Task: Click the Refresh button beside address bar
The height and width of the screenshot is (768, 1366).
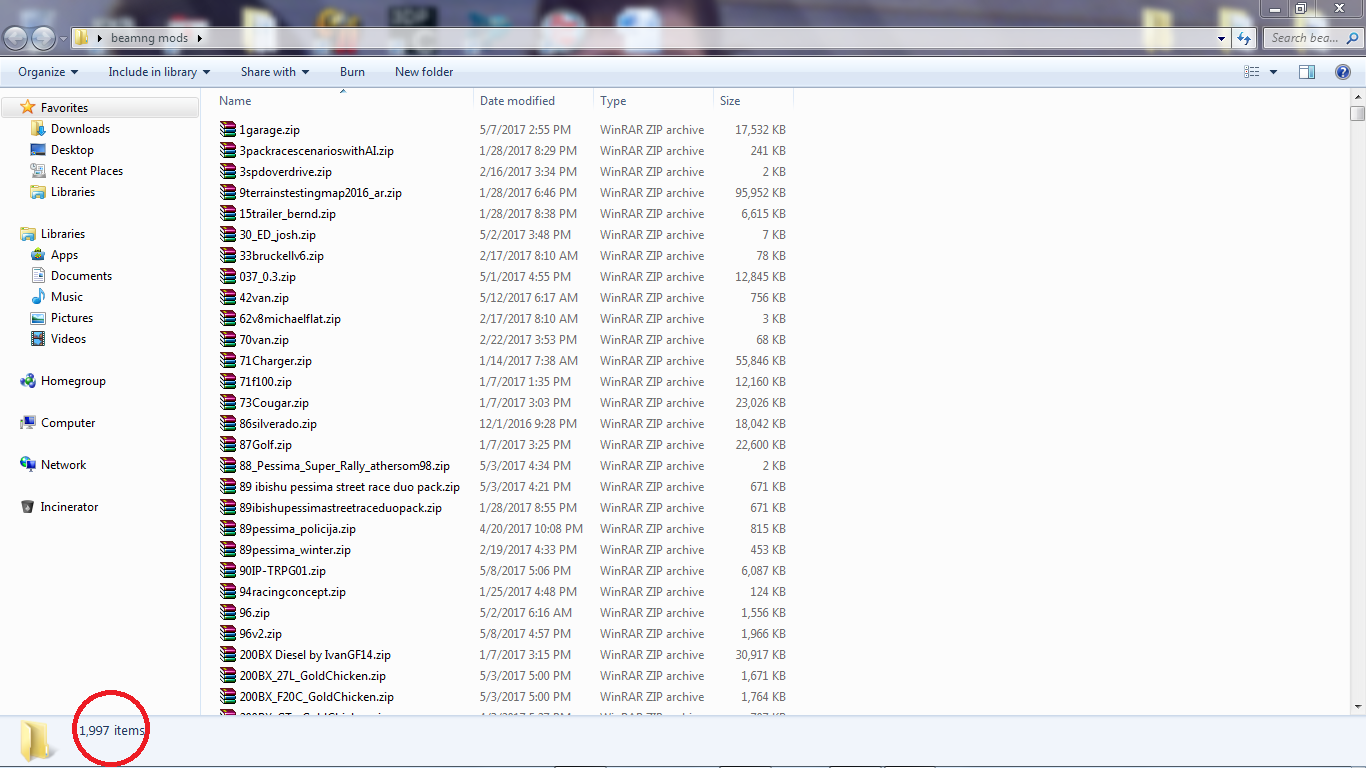Action: (x=1244, y=38)
